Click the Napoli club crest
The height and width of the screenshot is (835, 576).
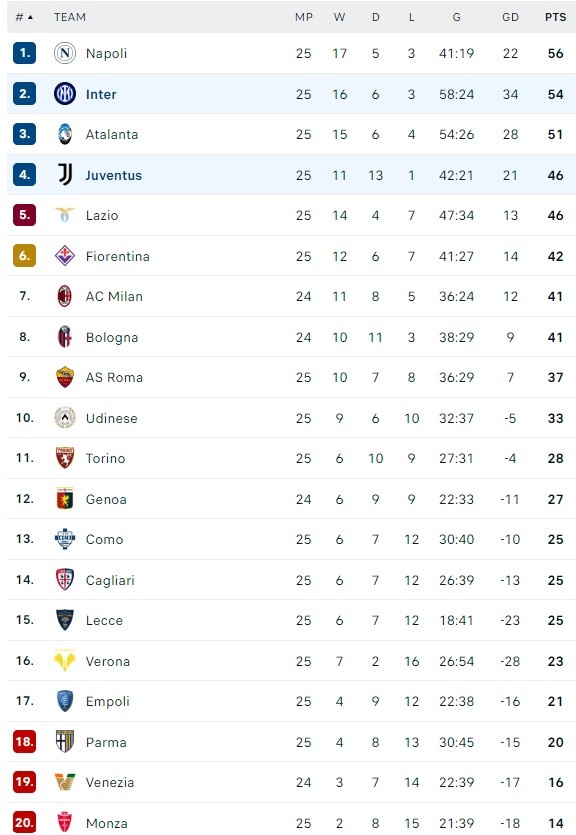(x=66, y=53)
